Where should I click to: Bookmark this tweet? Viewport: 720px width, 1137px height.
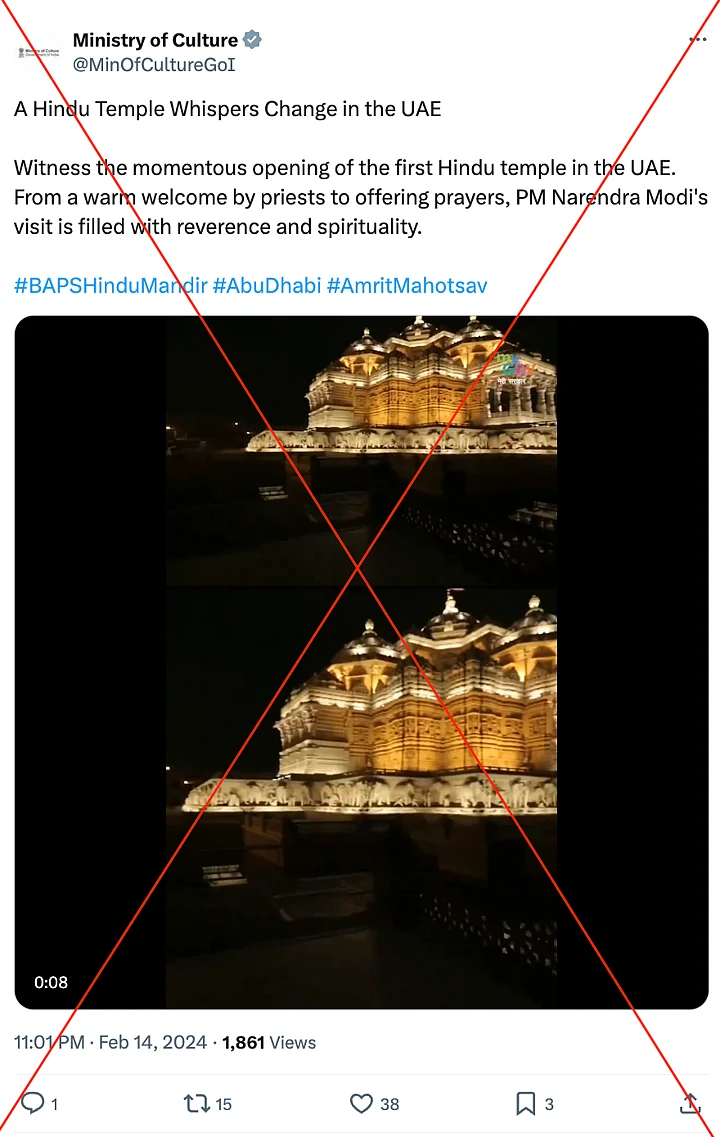tap(526, 1104)
